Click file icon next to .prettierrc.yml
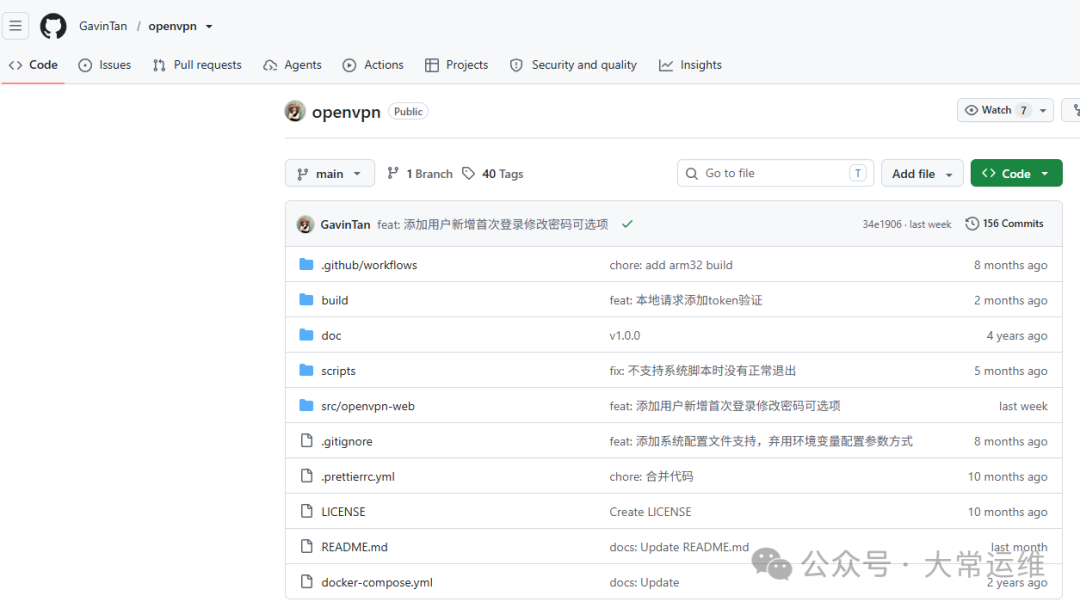The image size is (1080, 608). tap(307, 476)
